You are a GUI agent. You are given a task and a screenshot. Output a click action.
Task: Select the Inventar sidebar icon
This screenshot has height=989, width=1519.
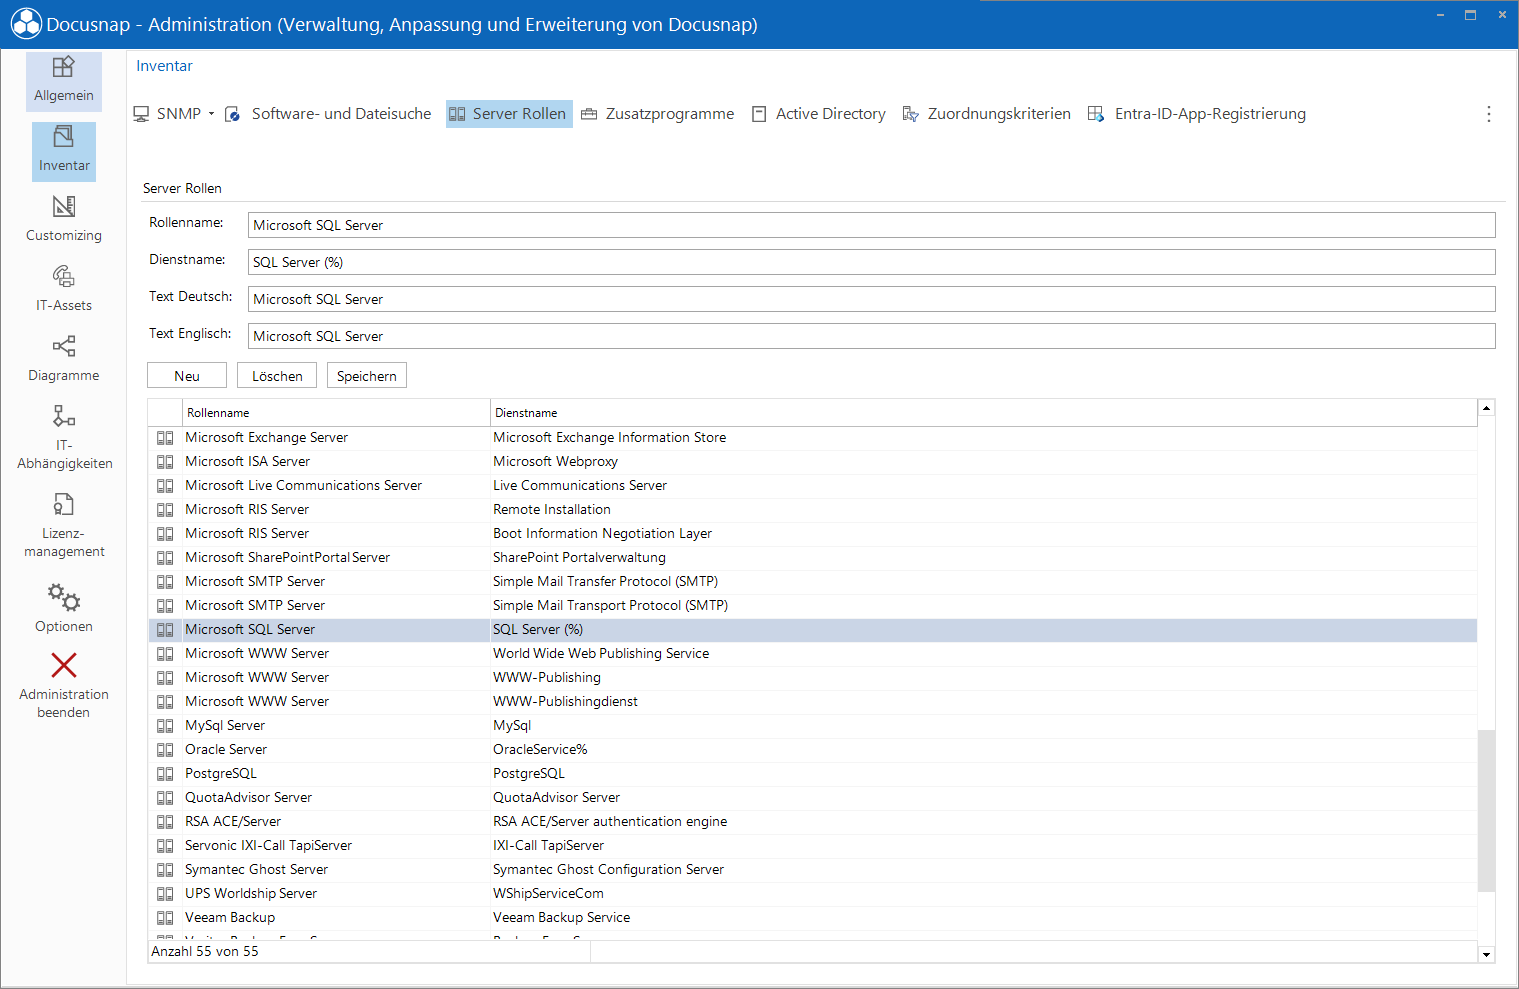64,136
